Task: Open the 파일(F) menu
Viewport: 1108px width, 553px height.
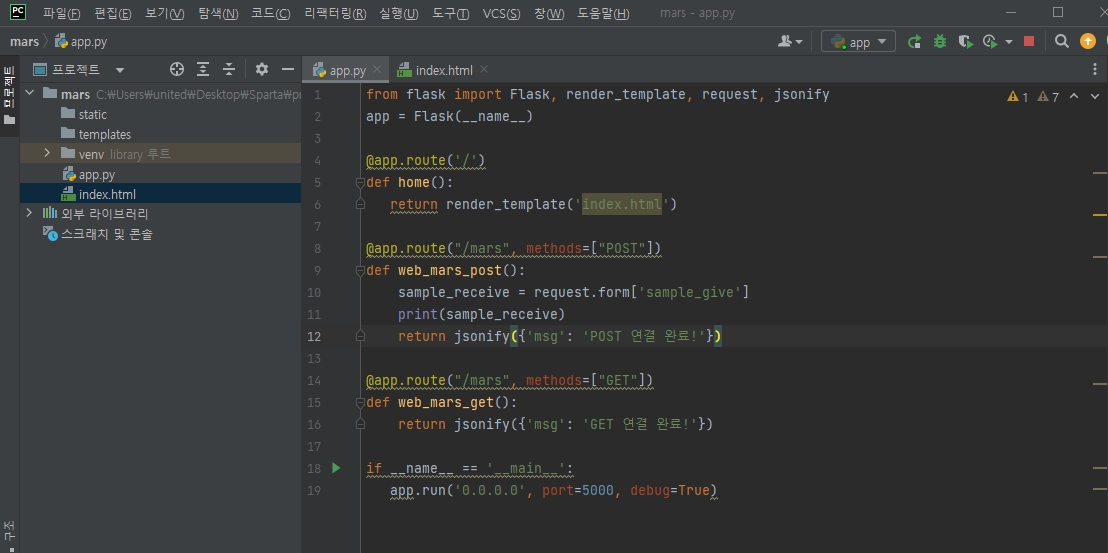Action: (61, 13)
